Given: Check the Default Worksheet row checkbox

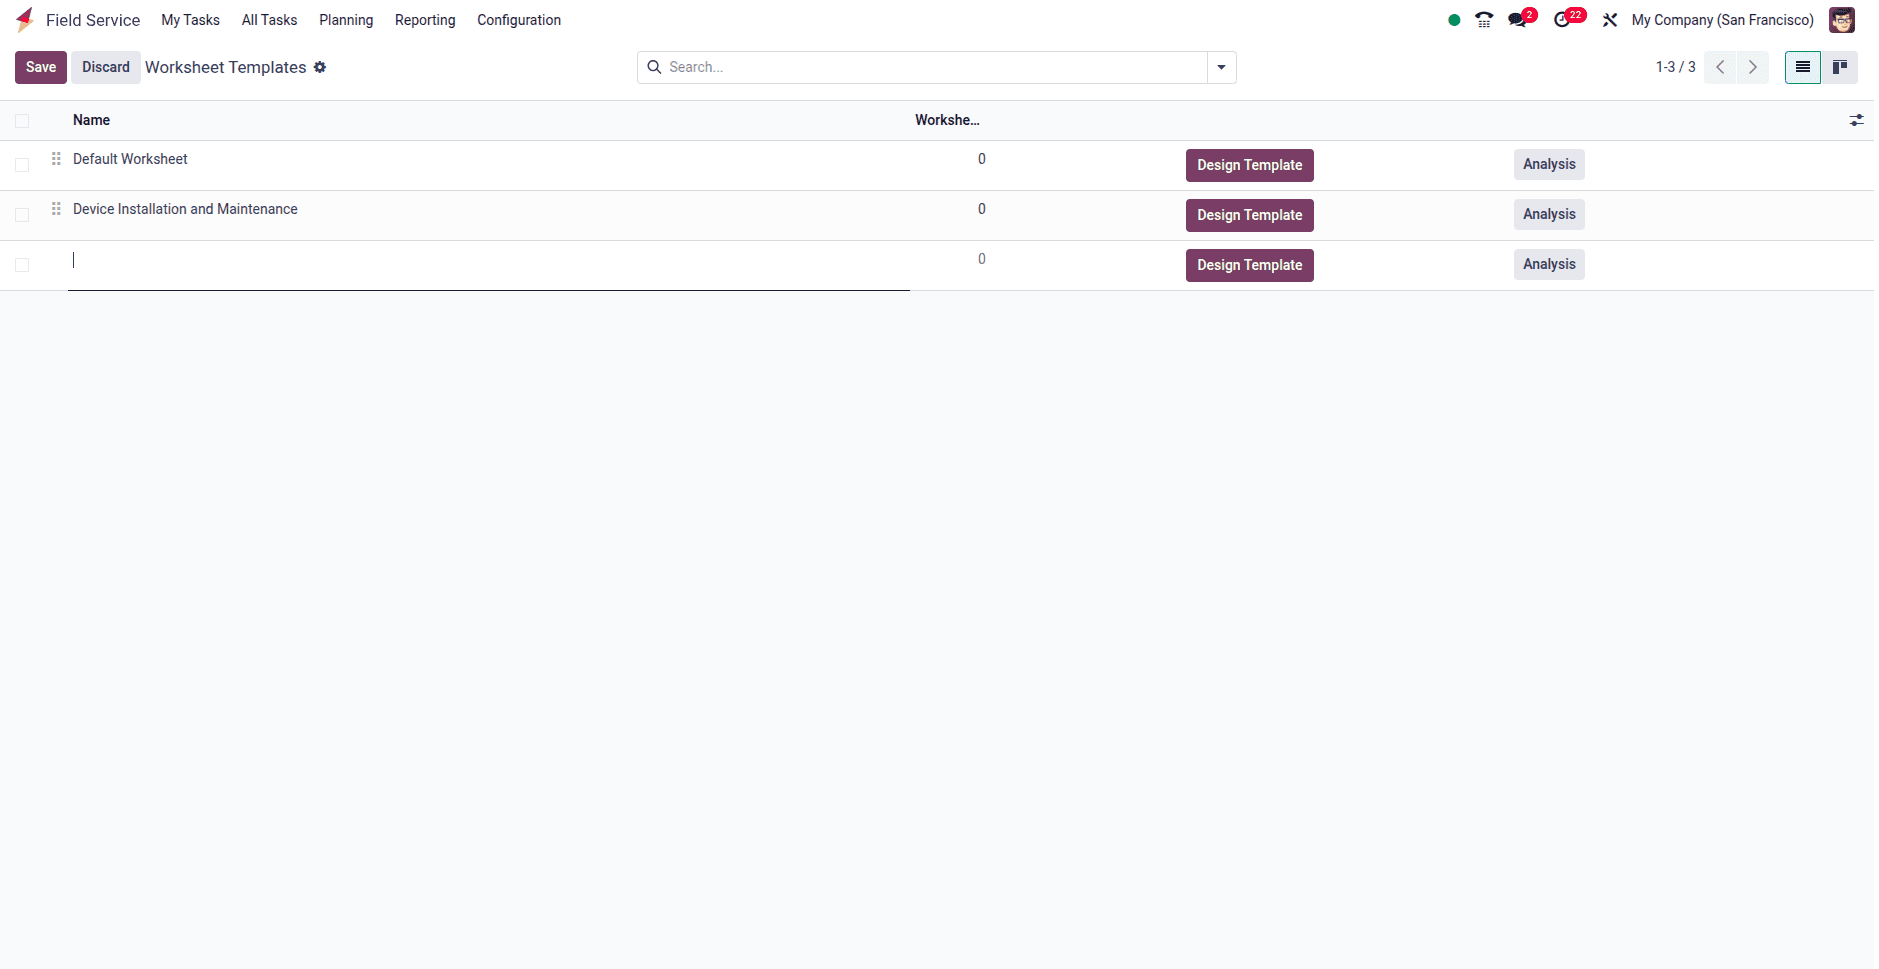Looking at the screenshot, I should (x=22, y=165).
